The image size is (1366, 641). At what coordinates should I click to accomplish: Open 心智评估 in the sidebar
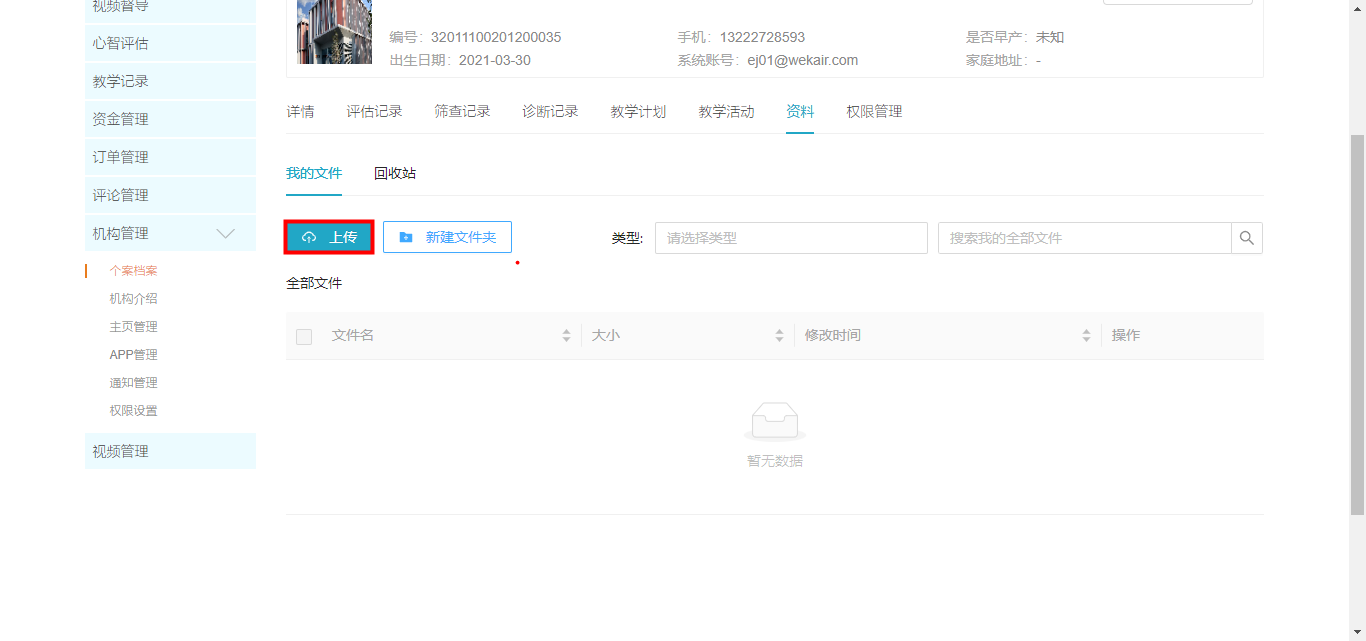[x=170, y=43]
